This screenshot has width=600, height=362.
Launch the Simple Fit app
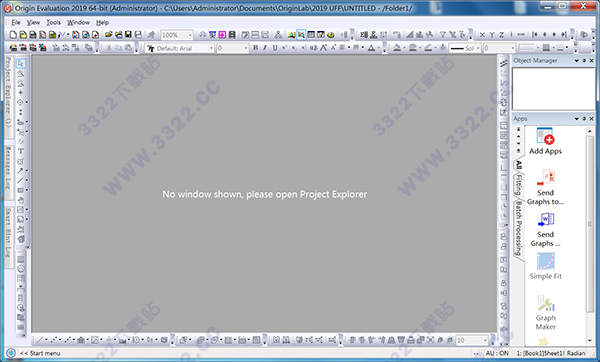pos(545,267)
